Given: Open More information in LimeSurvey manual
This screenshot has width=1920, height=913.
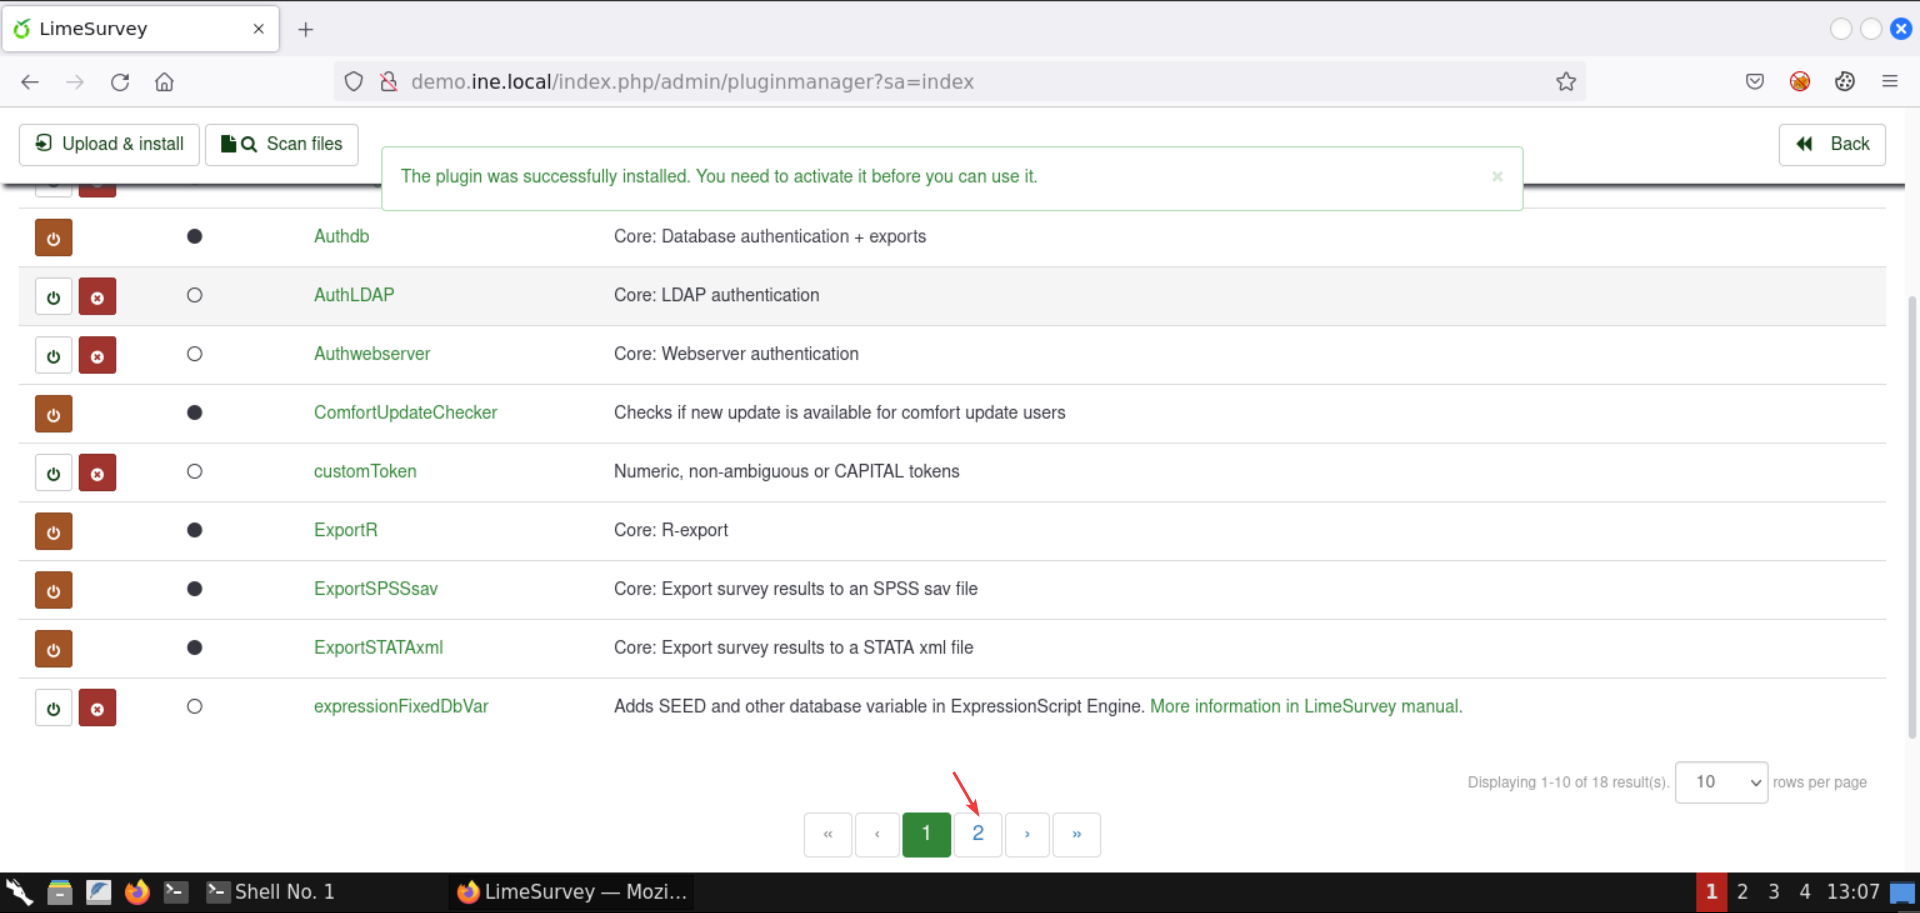Looking at the screenshot, I should pyautogui.click(x=1306, y=706).
